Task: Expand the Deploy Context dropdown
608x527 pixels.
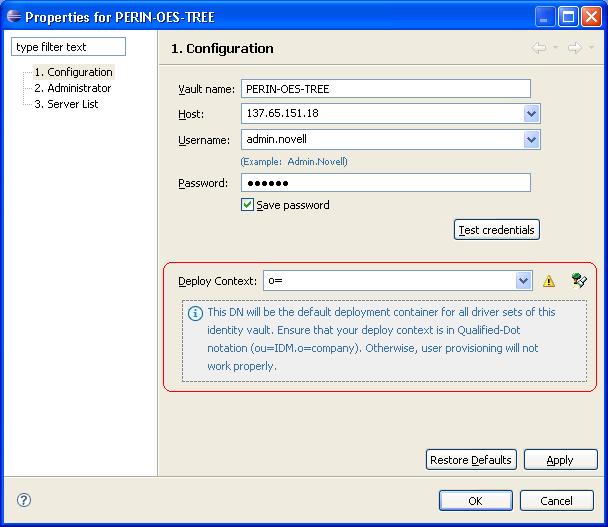Action: click(x=523, y=281)
